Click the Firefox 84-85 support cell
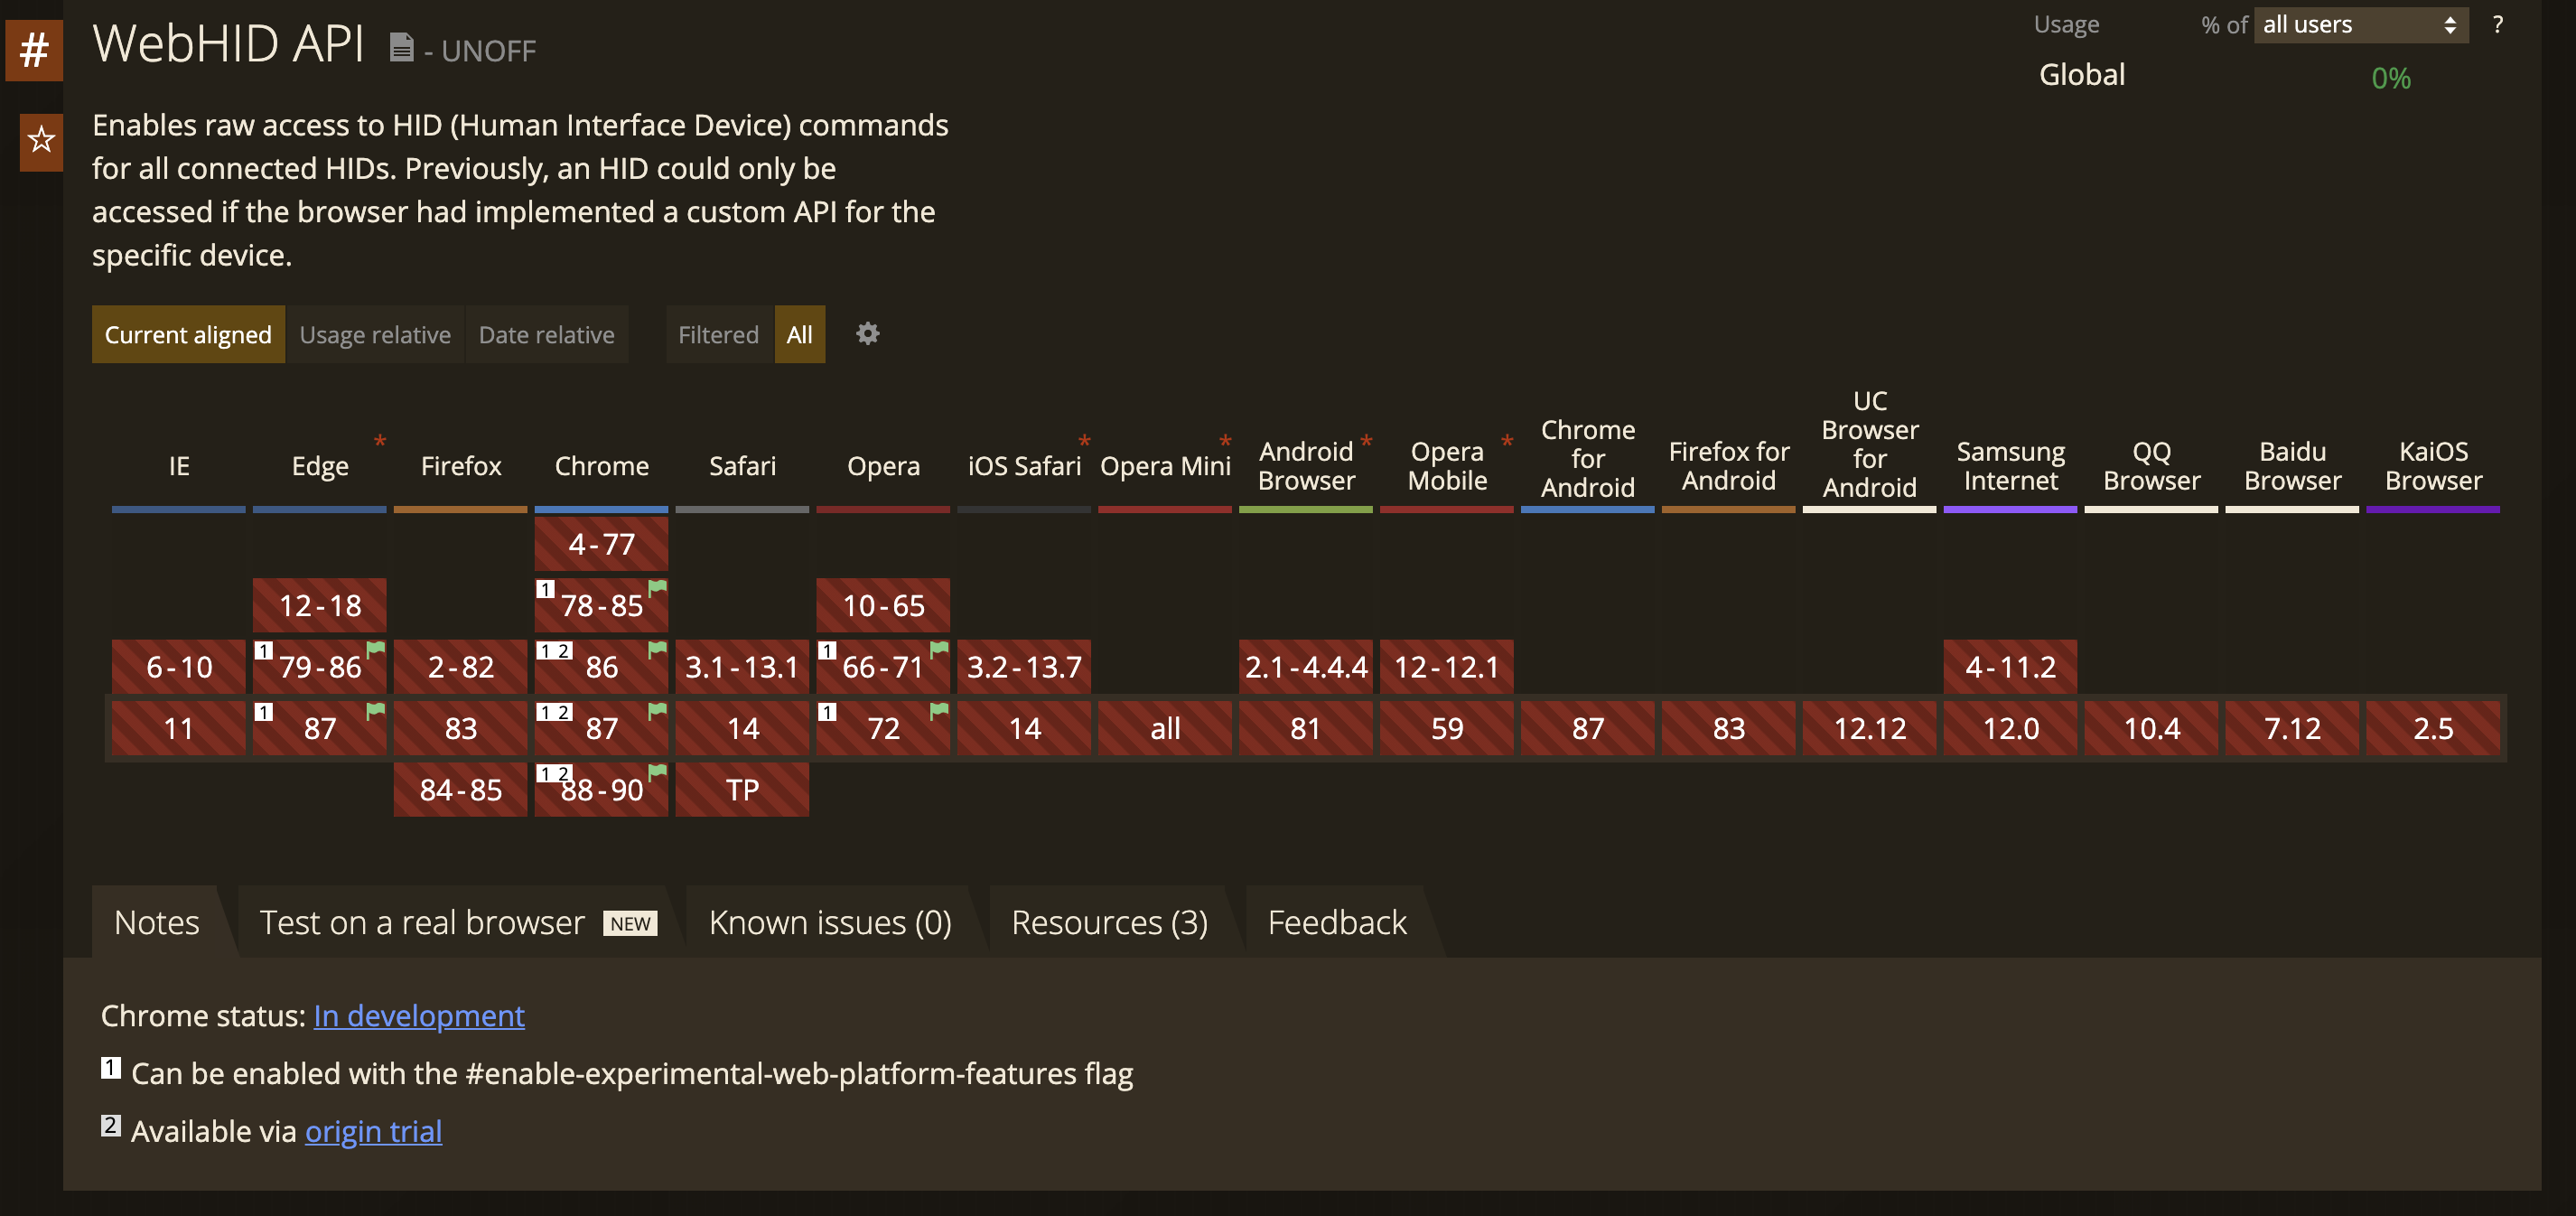The width and height of the screenshot is (2576, 1216). 460,790
